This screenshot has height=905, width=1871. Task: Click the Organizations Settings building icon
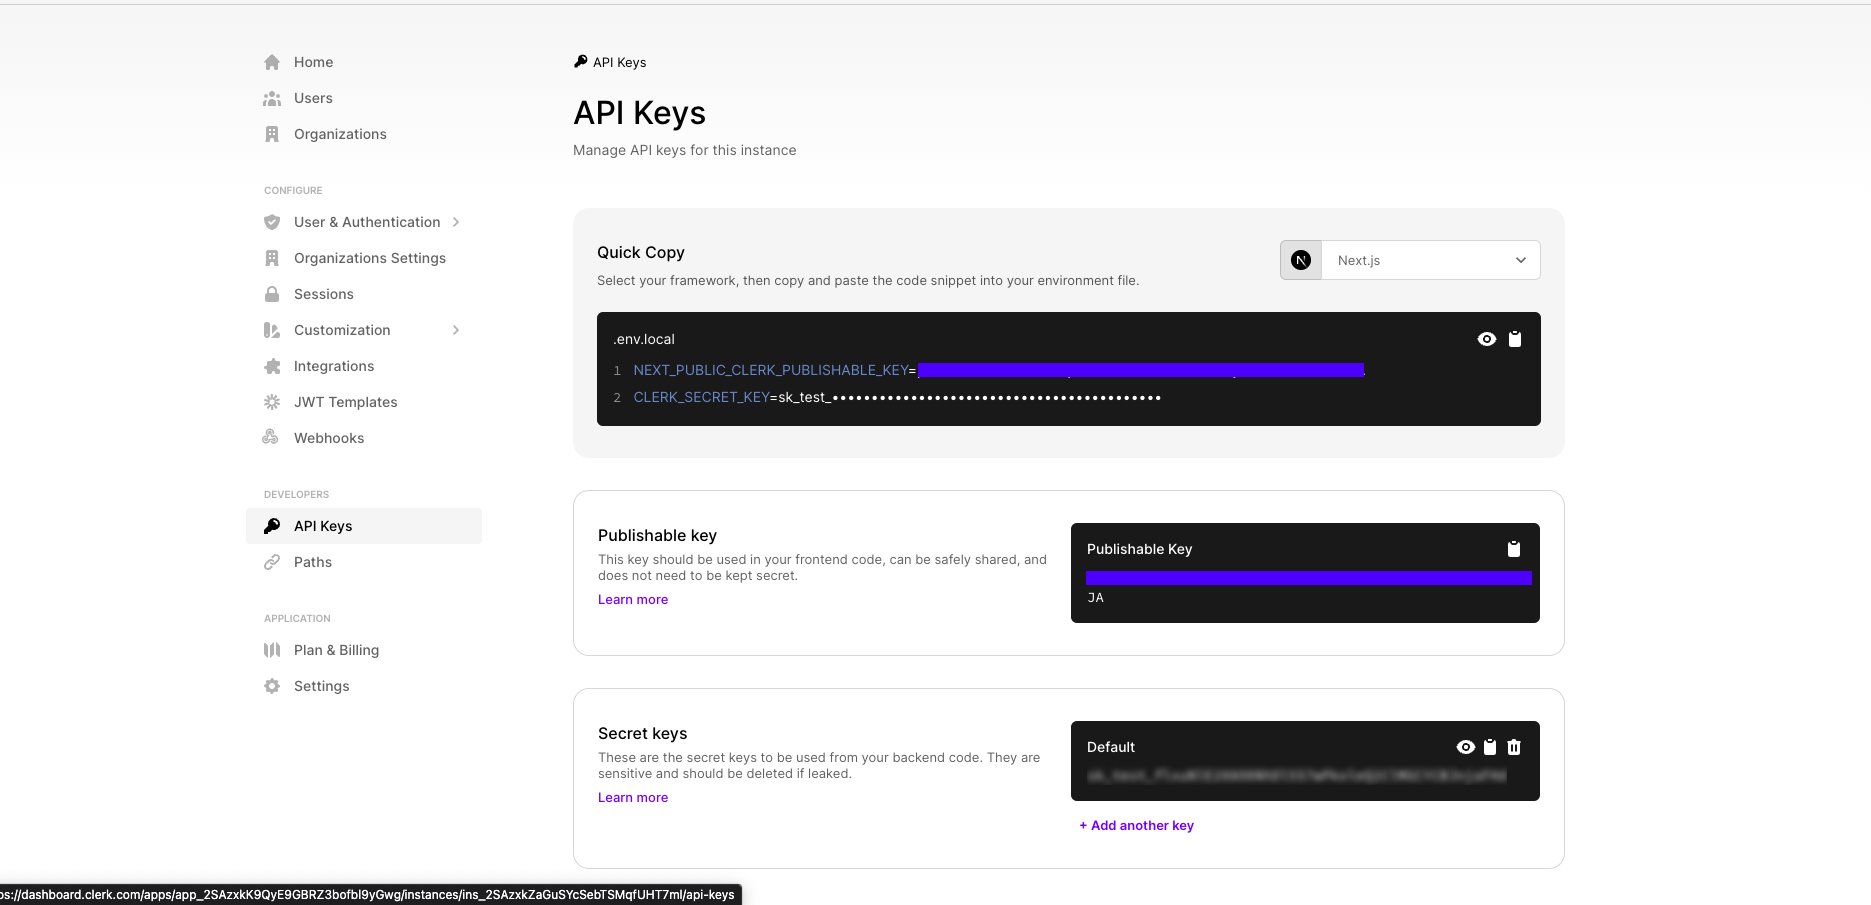(x=272, y=258)
